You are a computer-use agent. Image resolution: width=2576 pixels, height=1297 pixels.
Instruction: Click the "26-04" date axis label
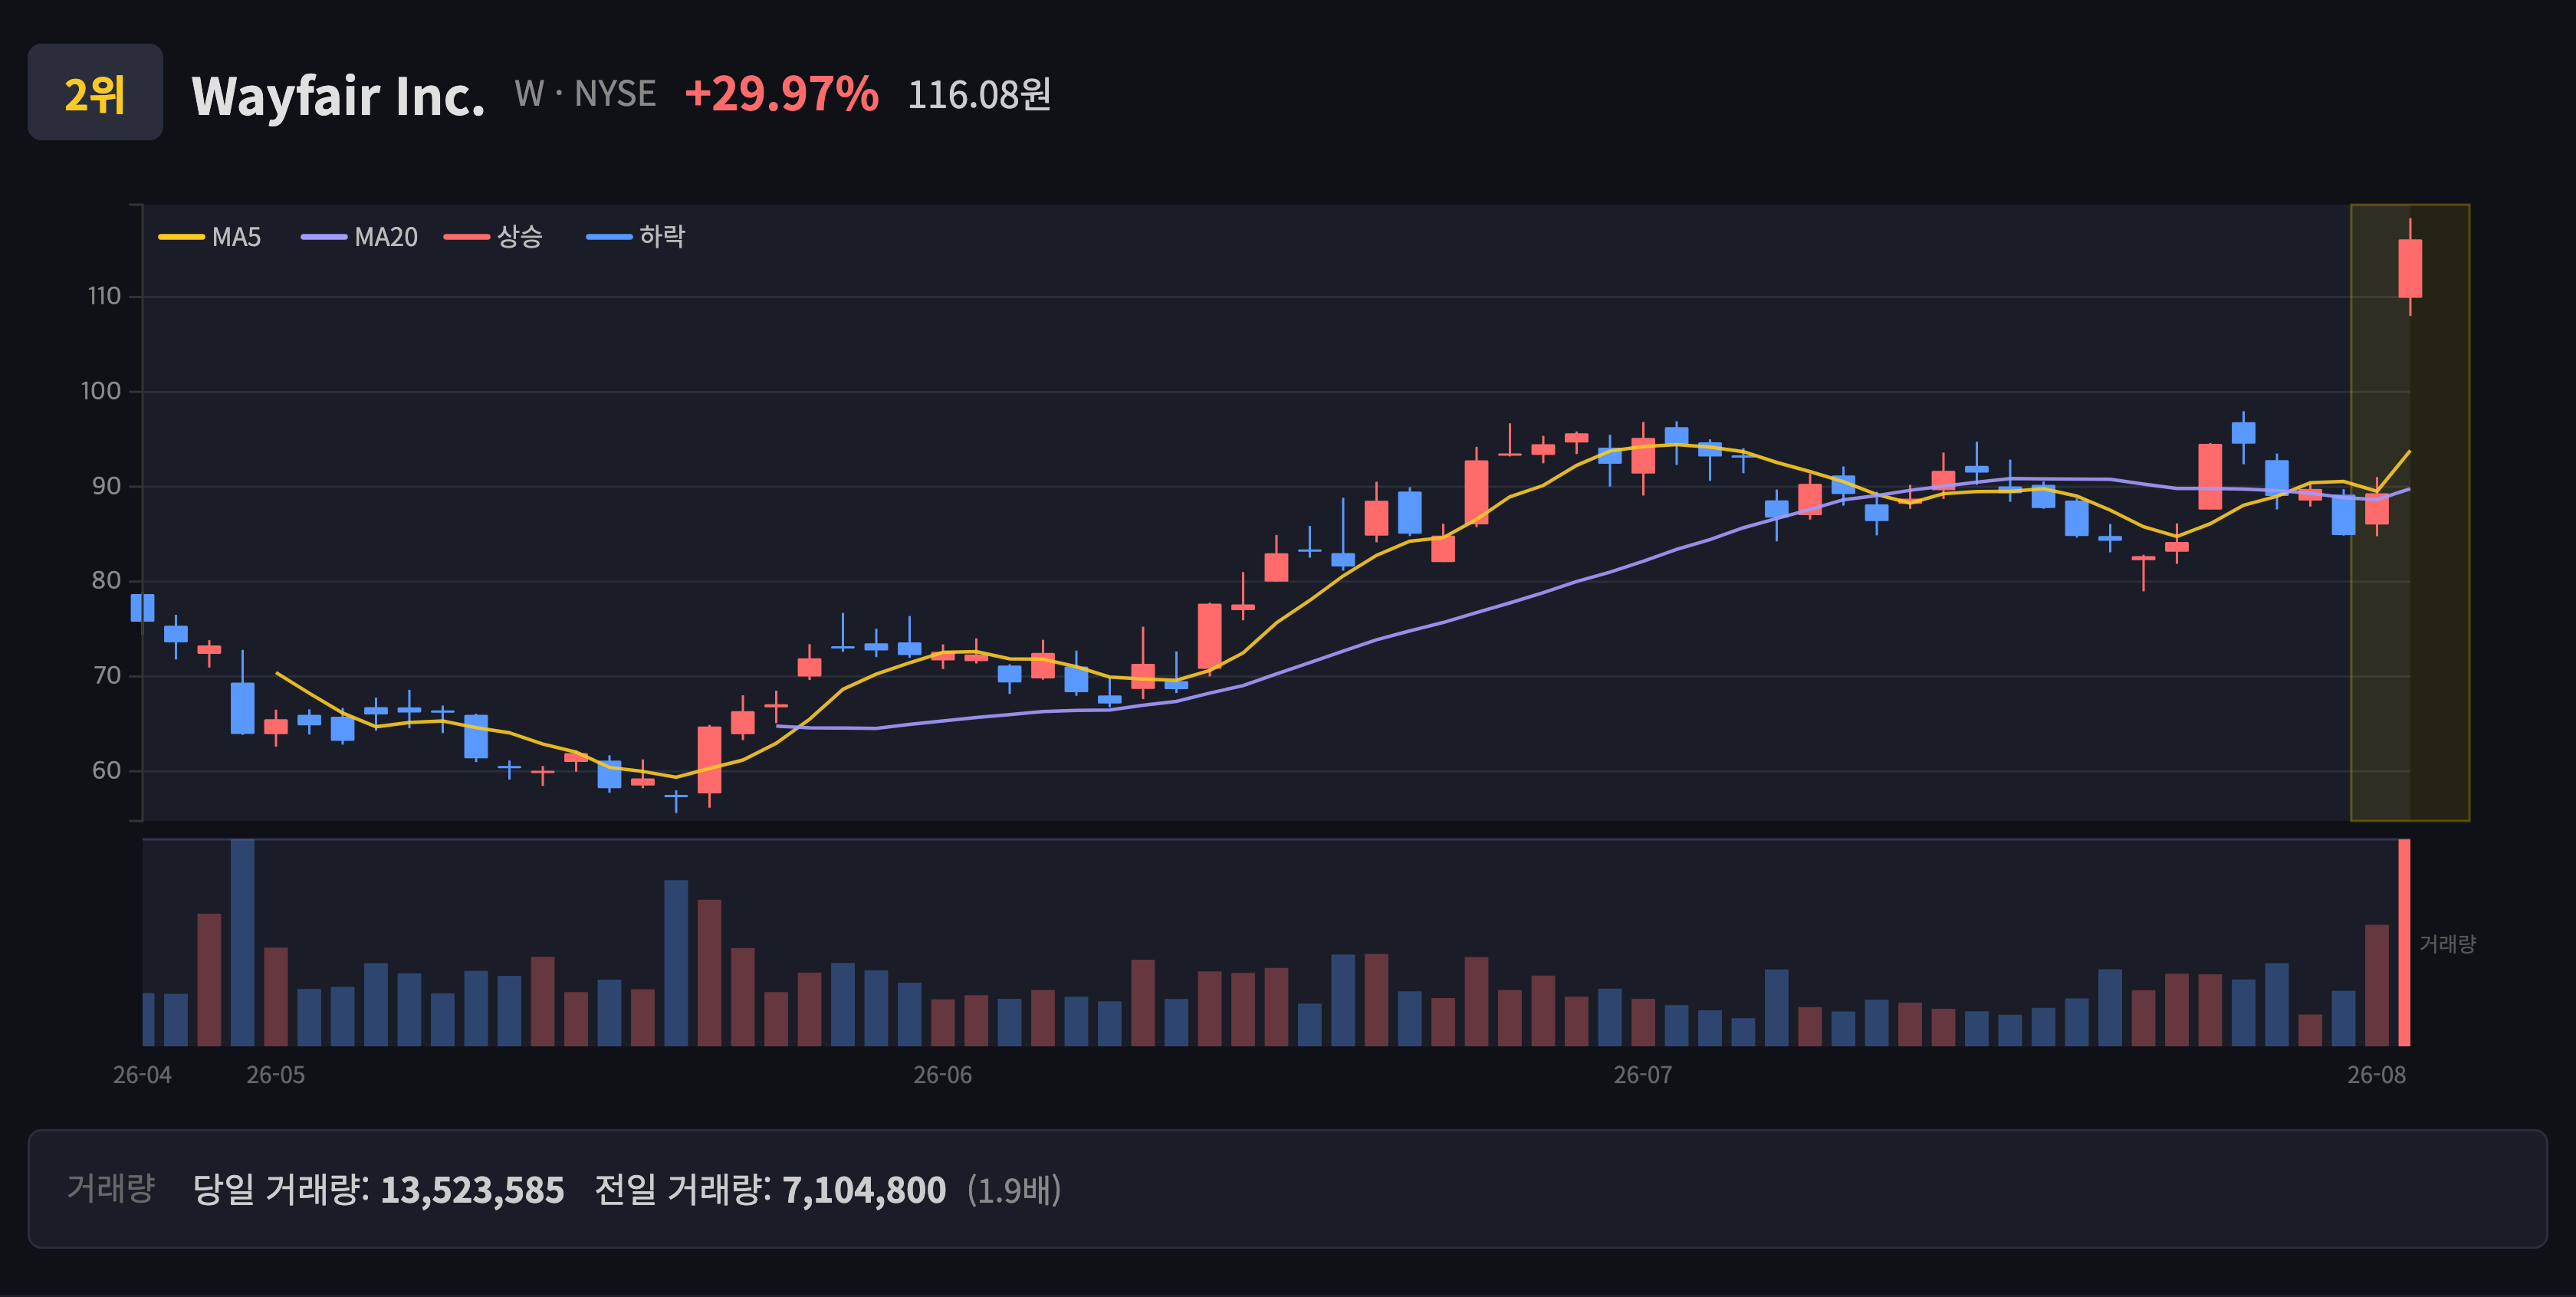[x=142, y=1075]
